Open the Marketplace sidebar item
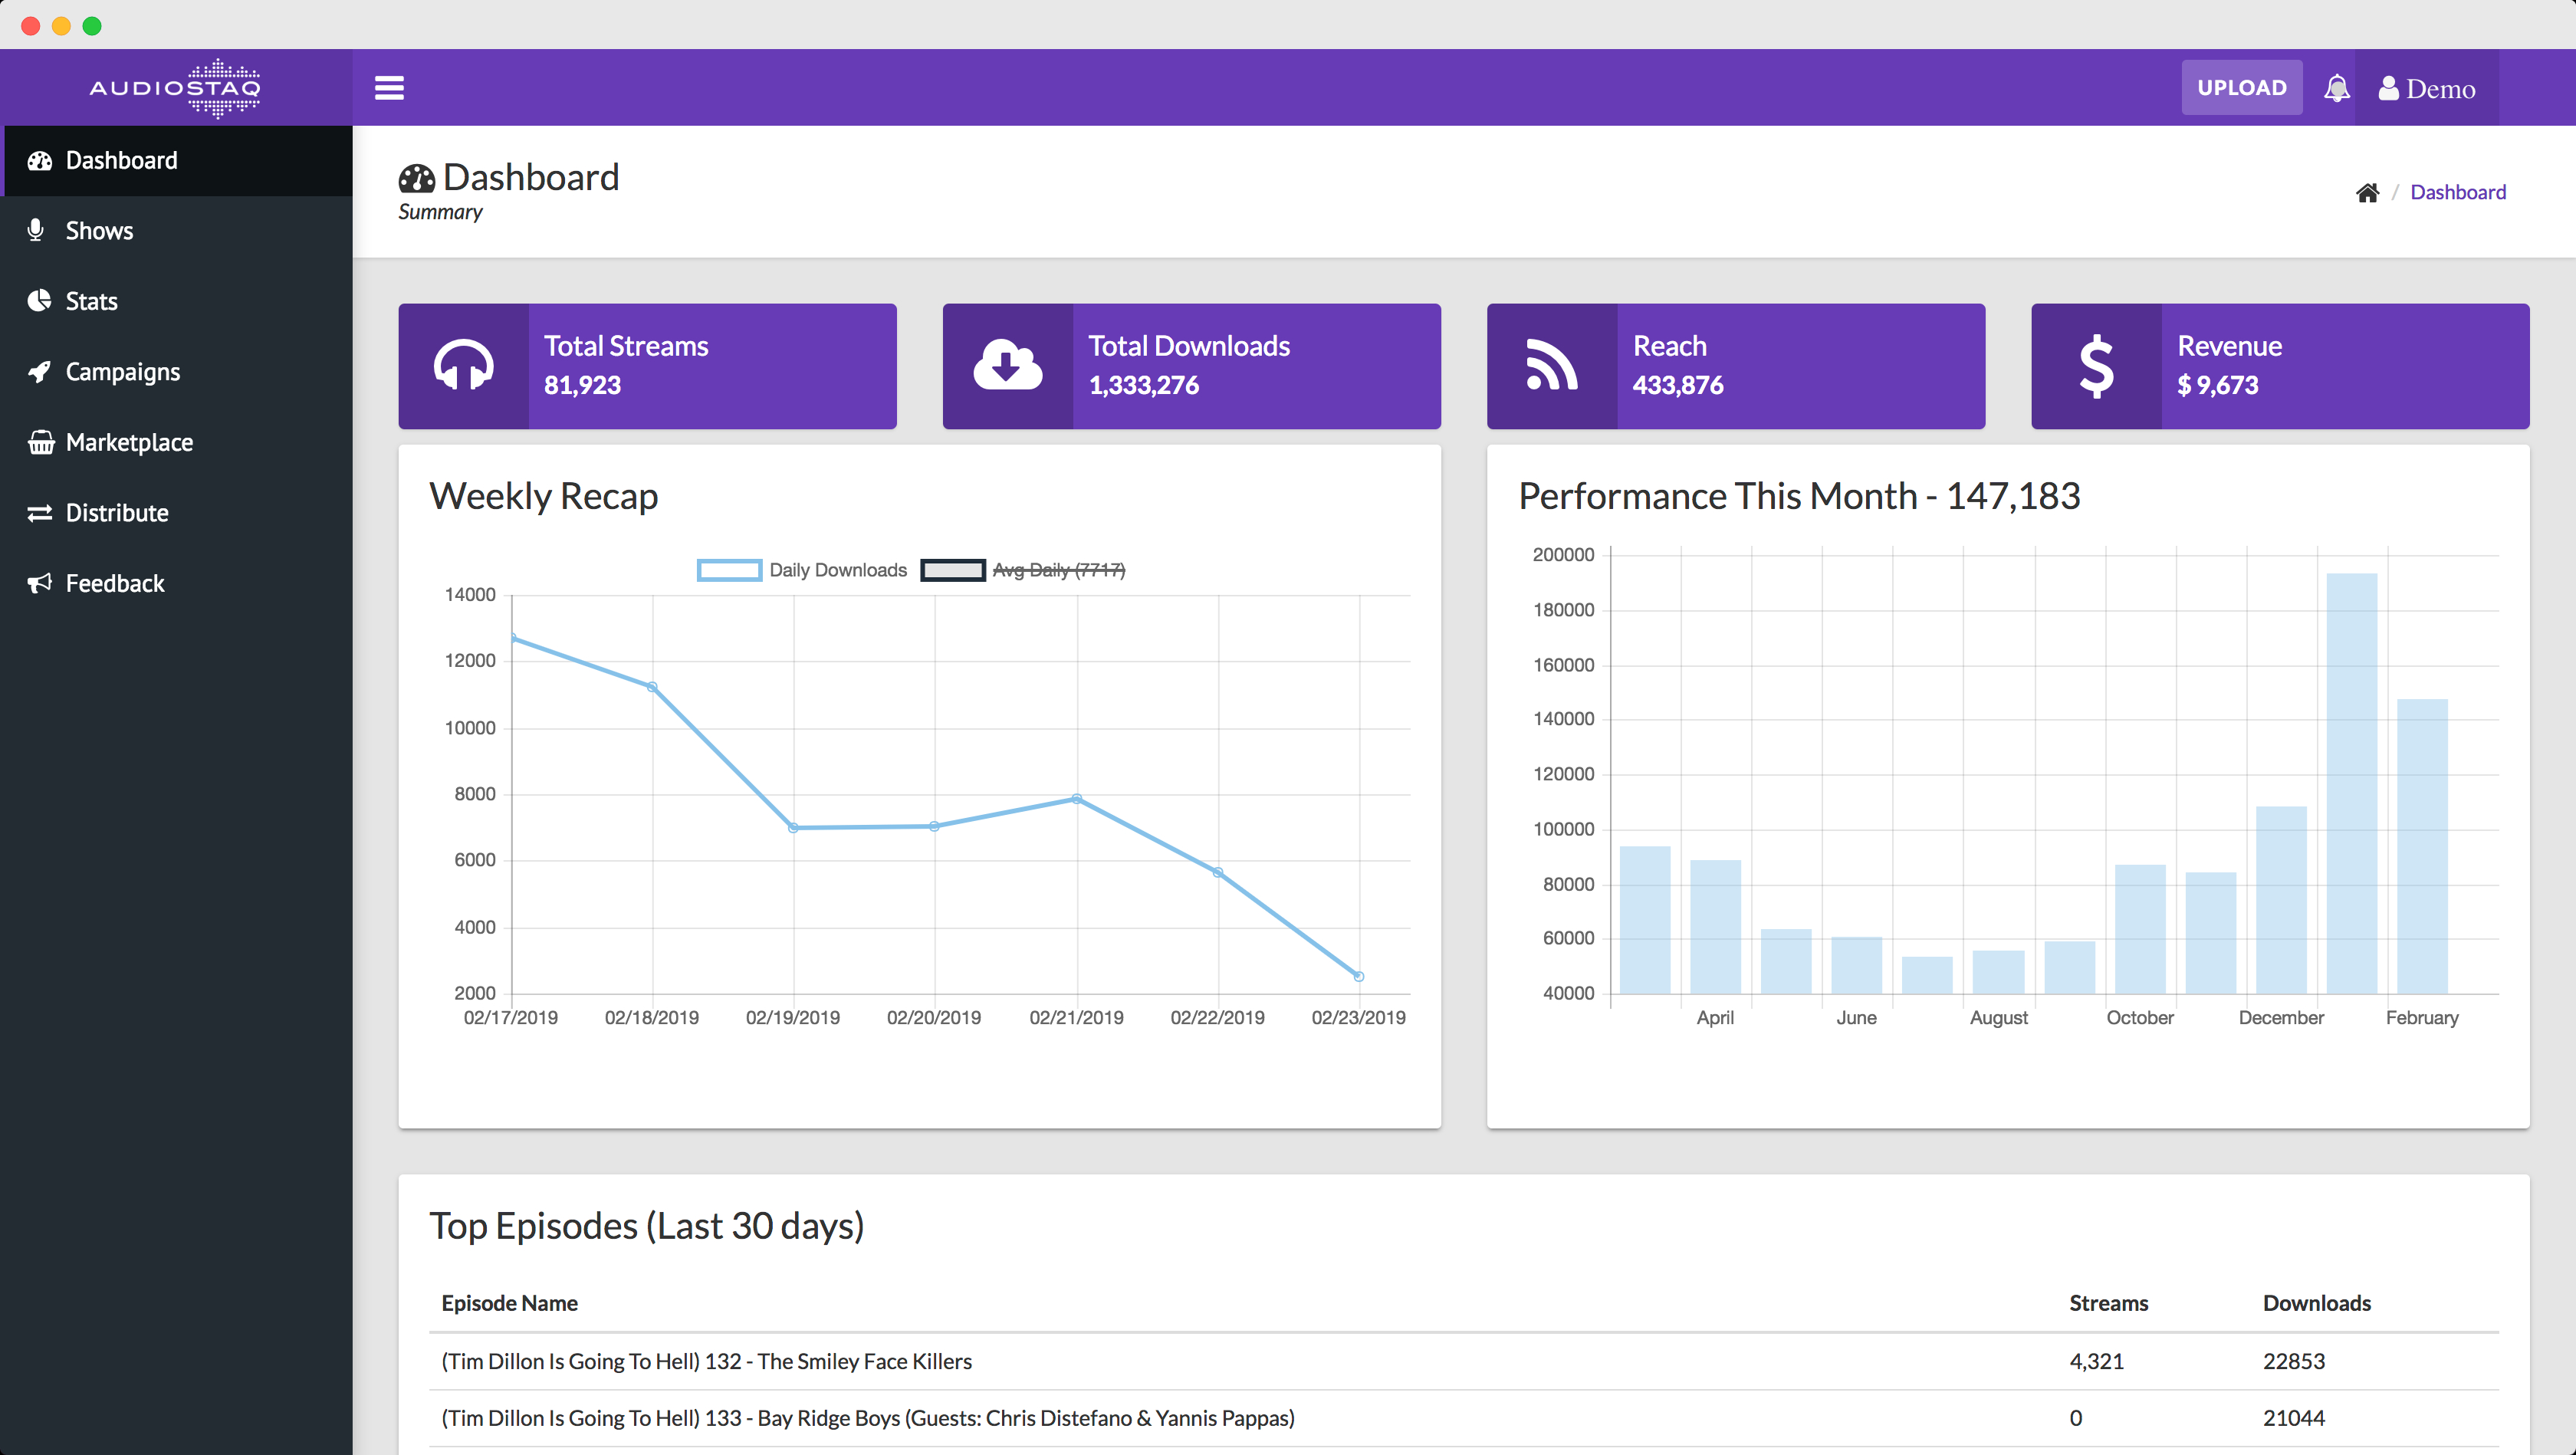 point(129,442)
